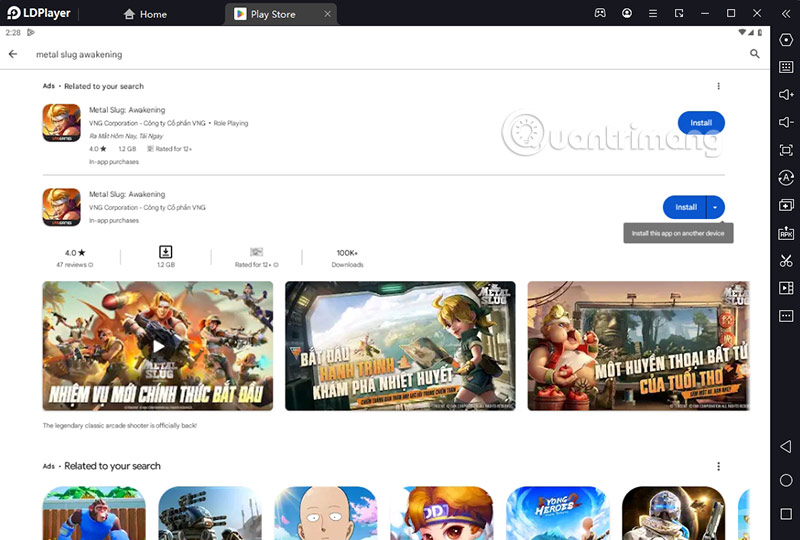
Task: Click the 4.0 star 47 reviews rating
Action: pos(75,258)
